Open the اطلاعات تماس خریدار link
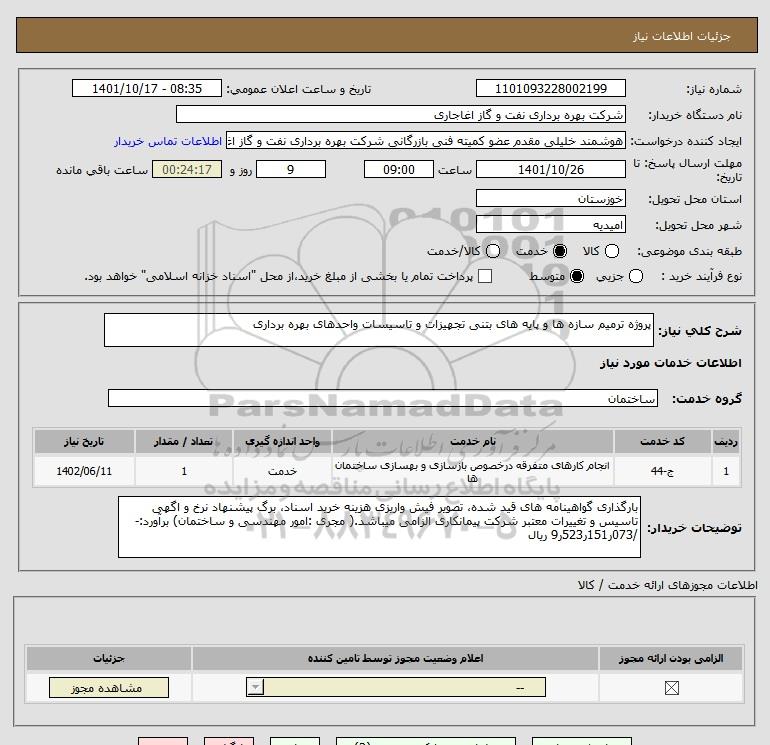Viewport: 770px width, 745px height. click(x=168, y=141)
